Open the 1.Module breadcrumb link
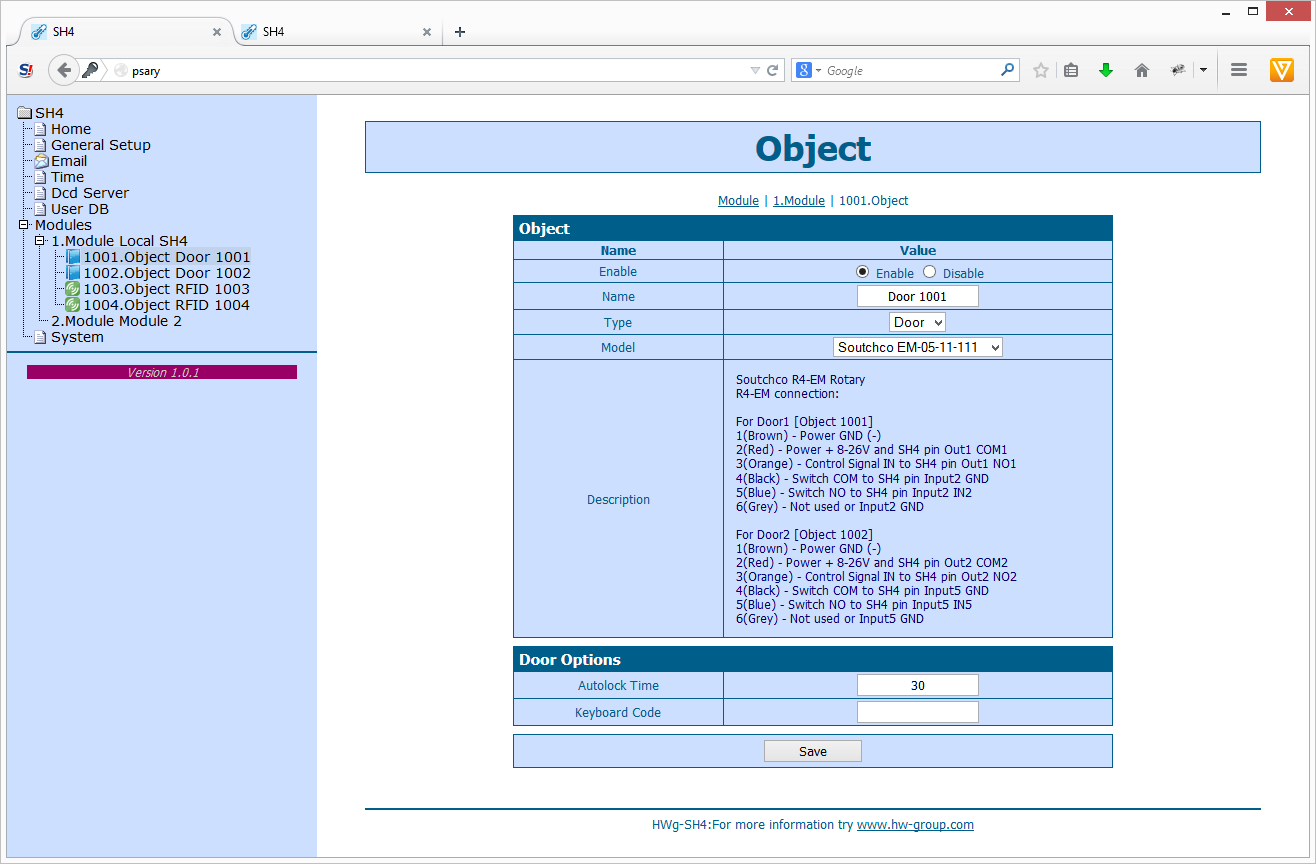Image resolution: width=1316 pixels, height=864 pixels. [x=799, y=201]
